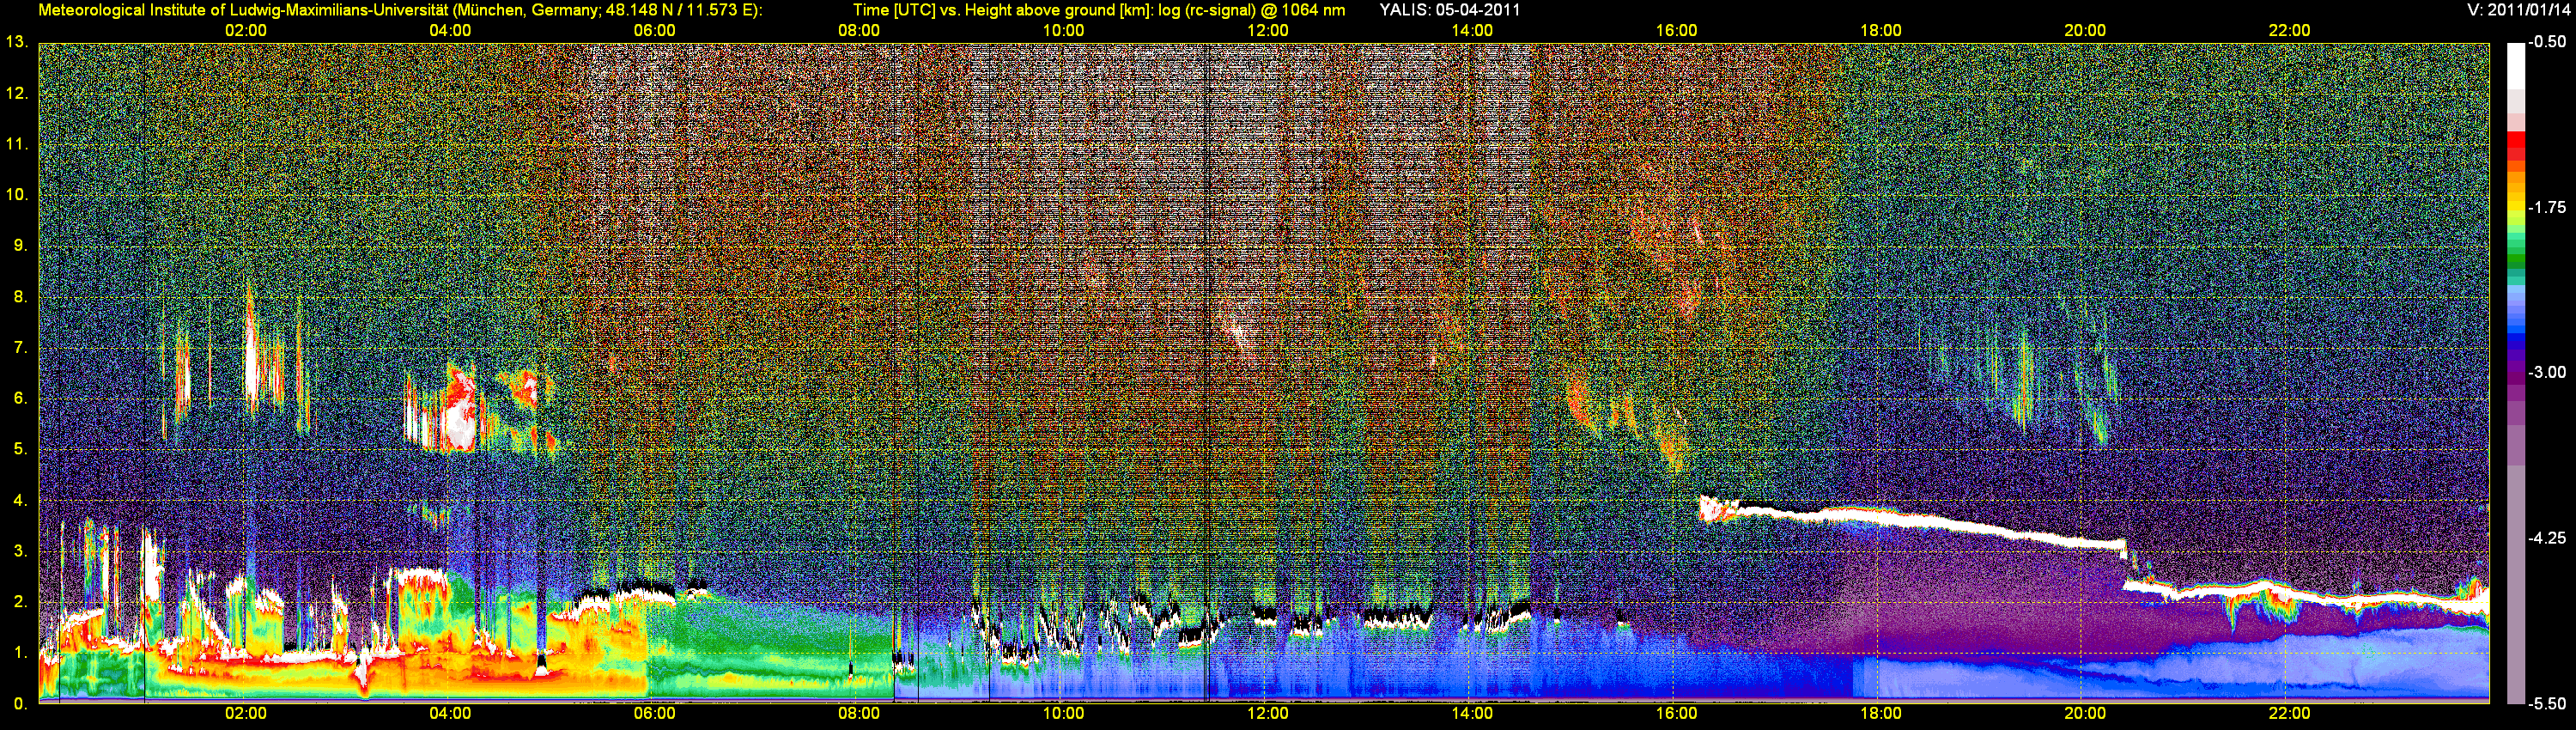The height and width of the screenshot is (730, 2576).
Task: Click the 9. km height axis label
Action: tap(20, 245)
